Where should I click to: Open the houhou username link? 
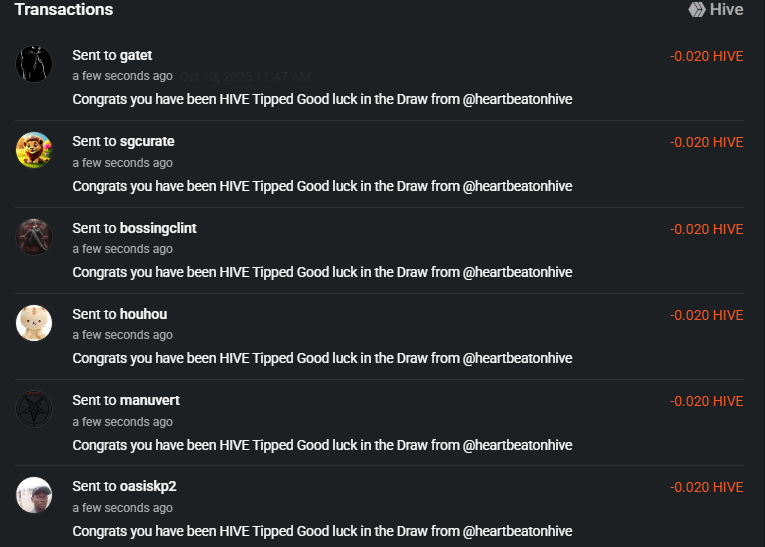[143, 314]
